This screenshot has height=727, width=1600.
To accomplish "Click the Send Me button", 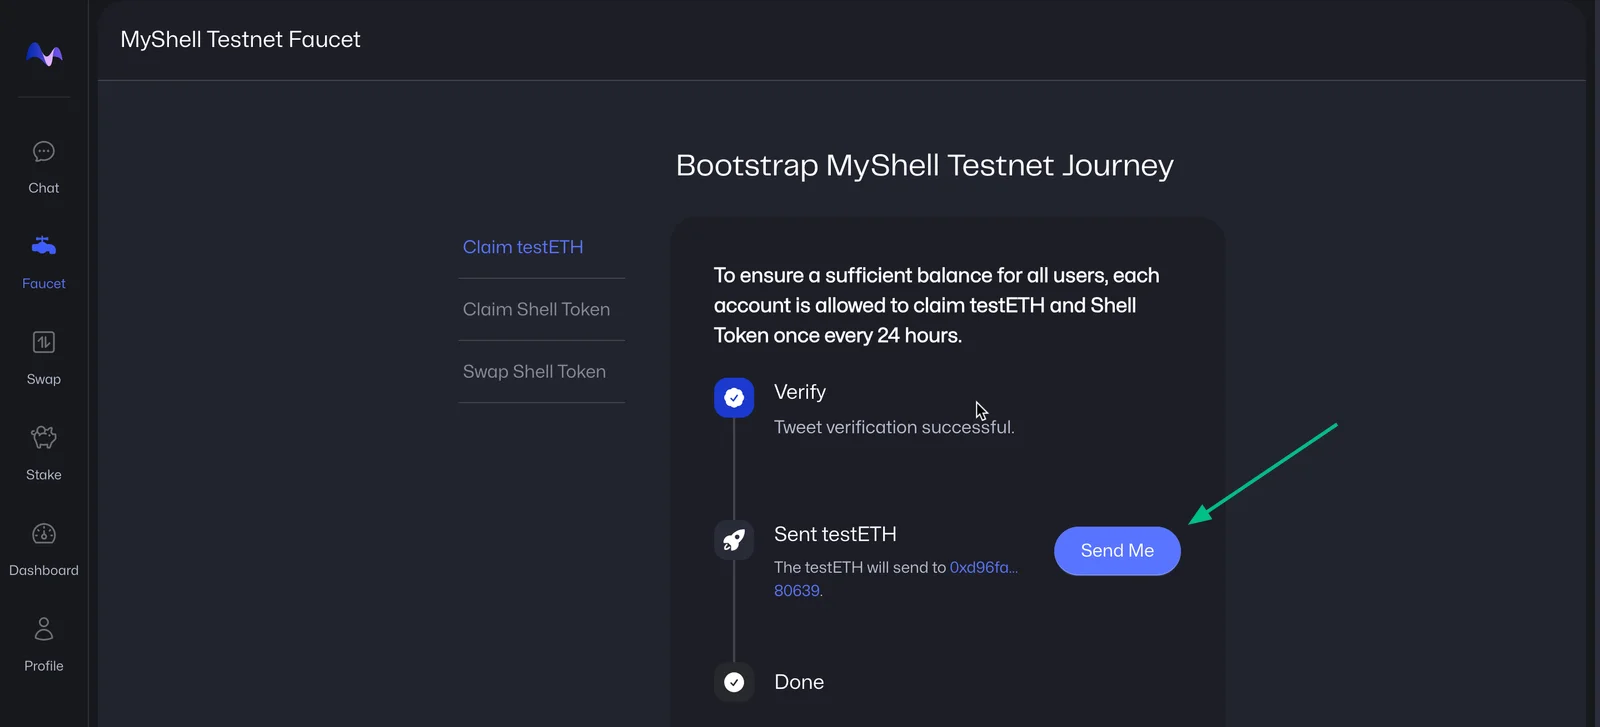I will [1117, 551].
